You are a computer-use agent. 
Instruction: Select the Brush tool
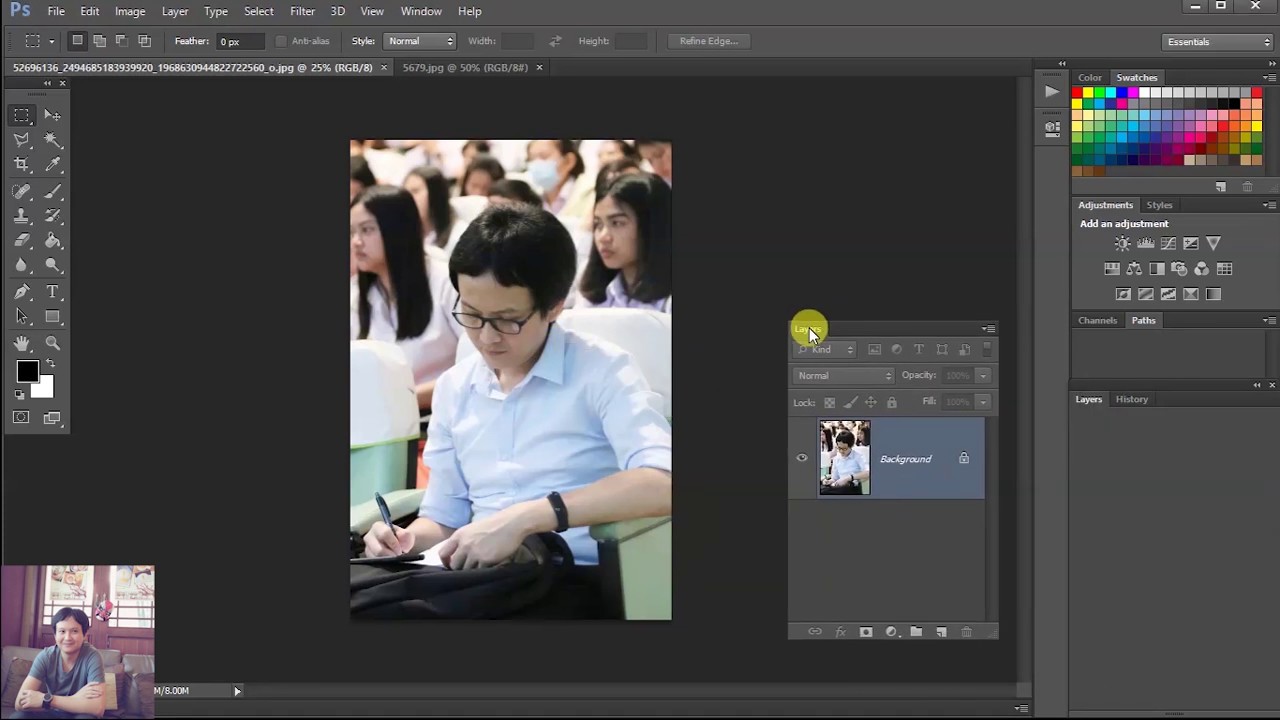(53, 191)
